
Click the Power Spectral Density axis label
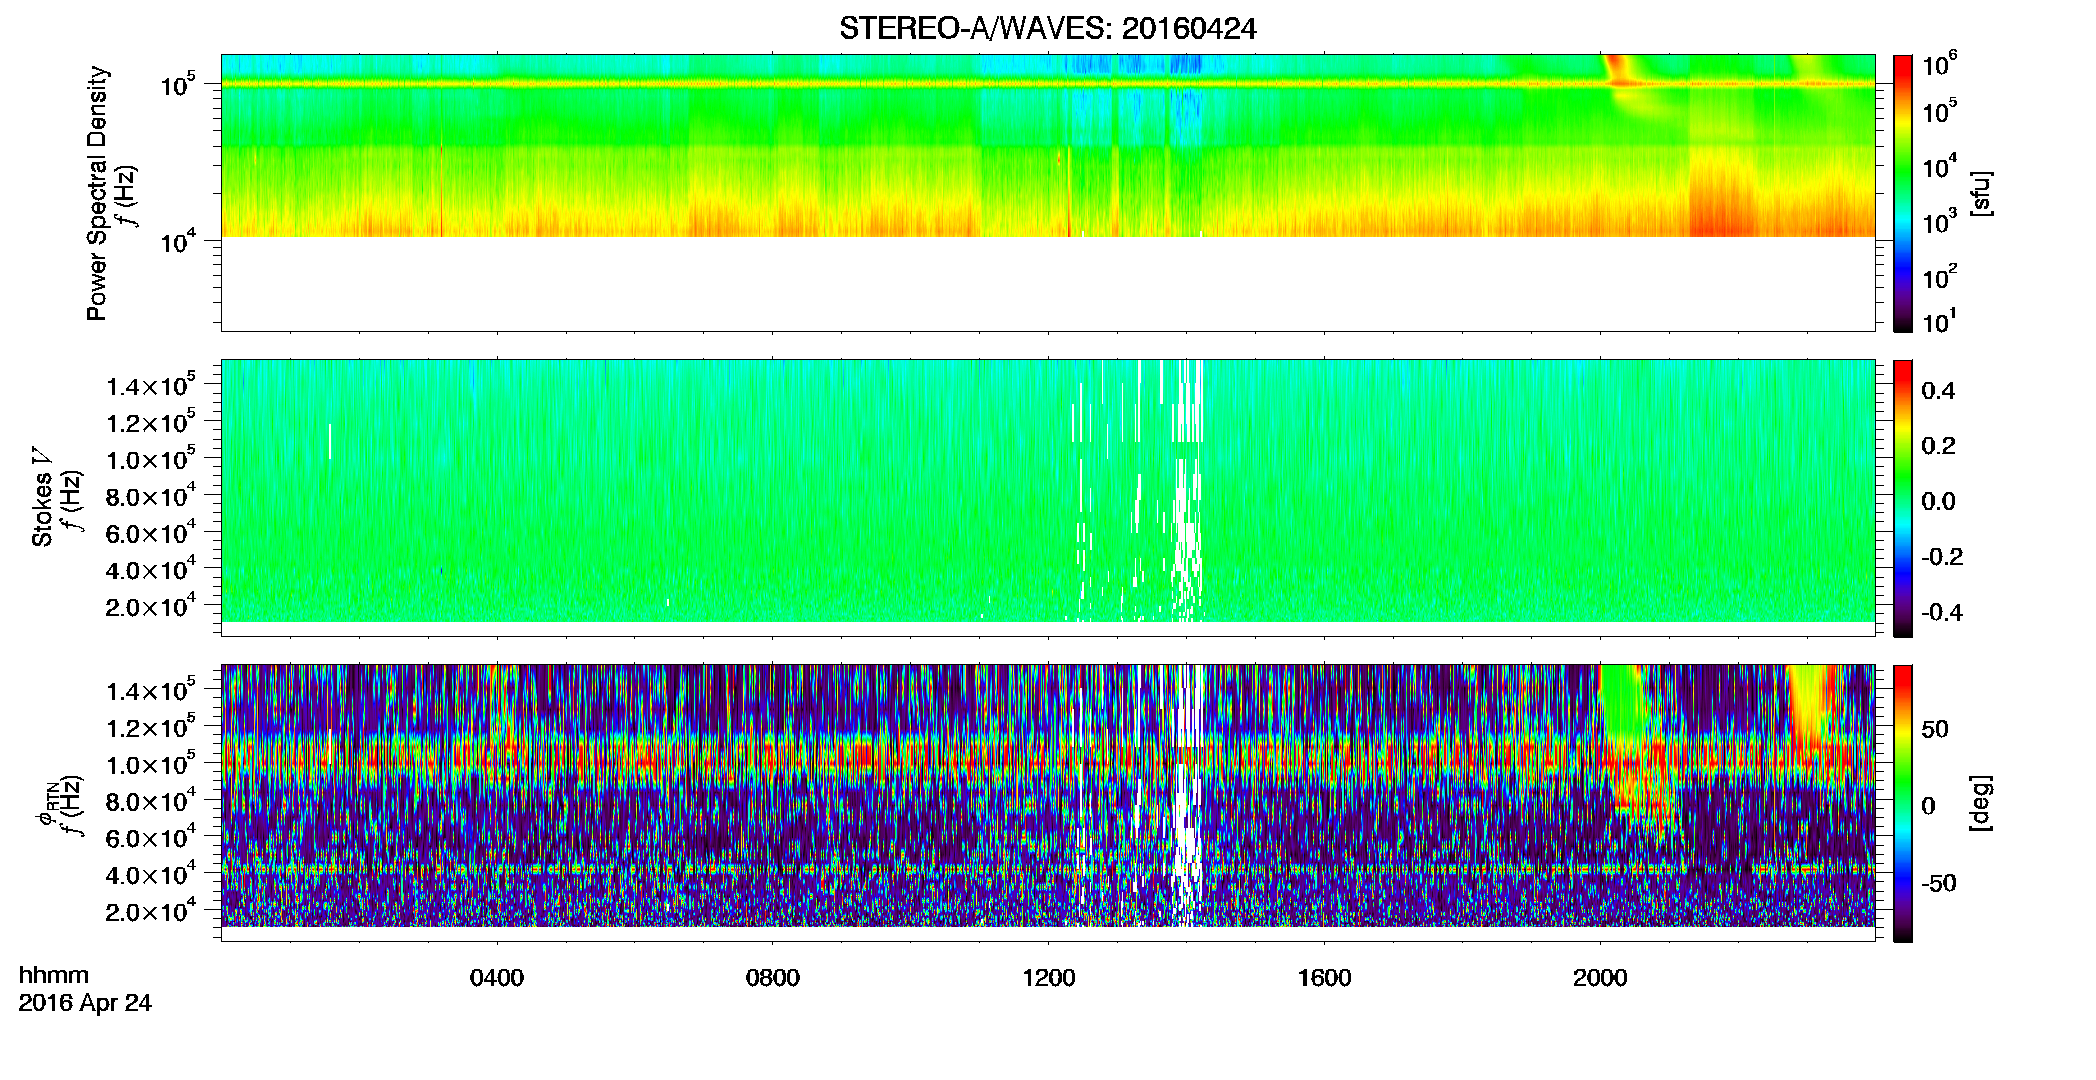pos(96,193)
